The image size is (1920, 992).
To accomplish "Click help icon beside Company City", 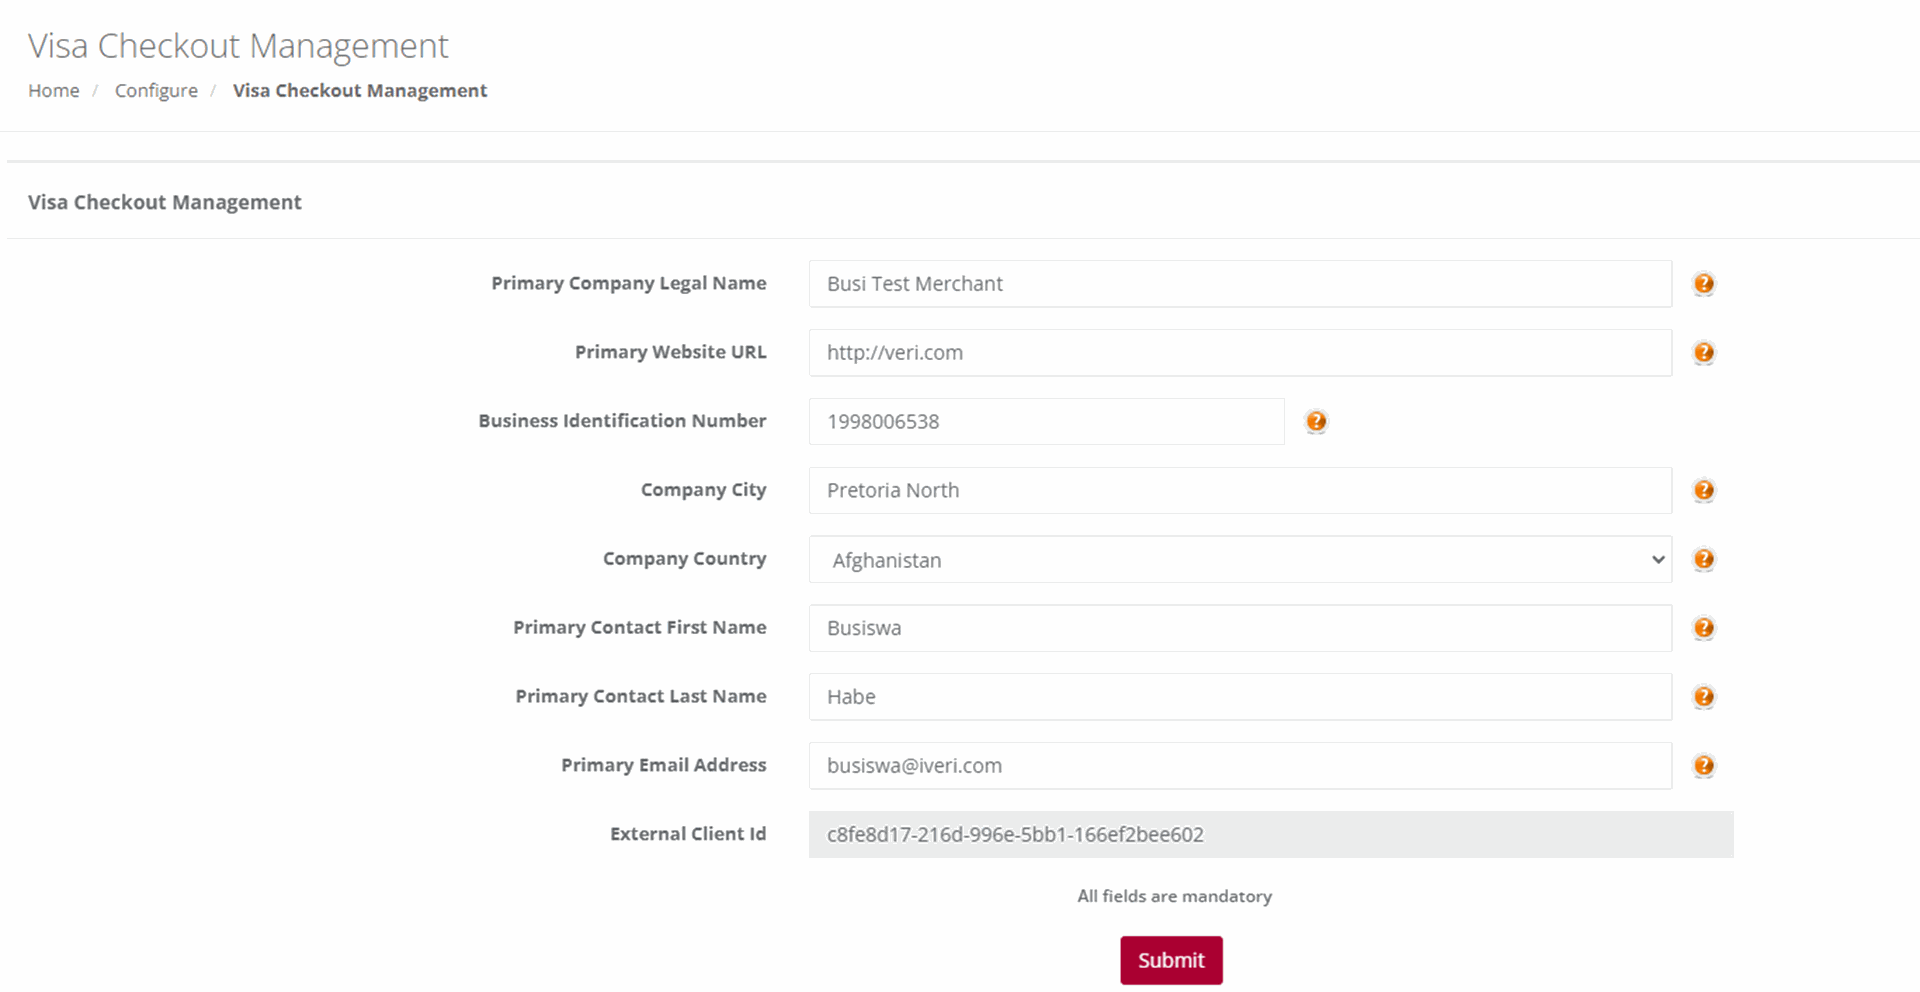I will [1704, 490].
